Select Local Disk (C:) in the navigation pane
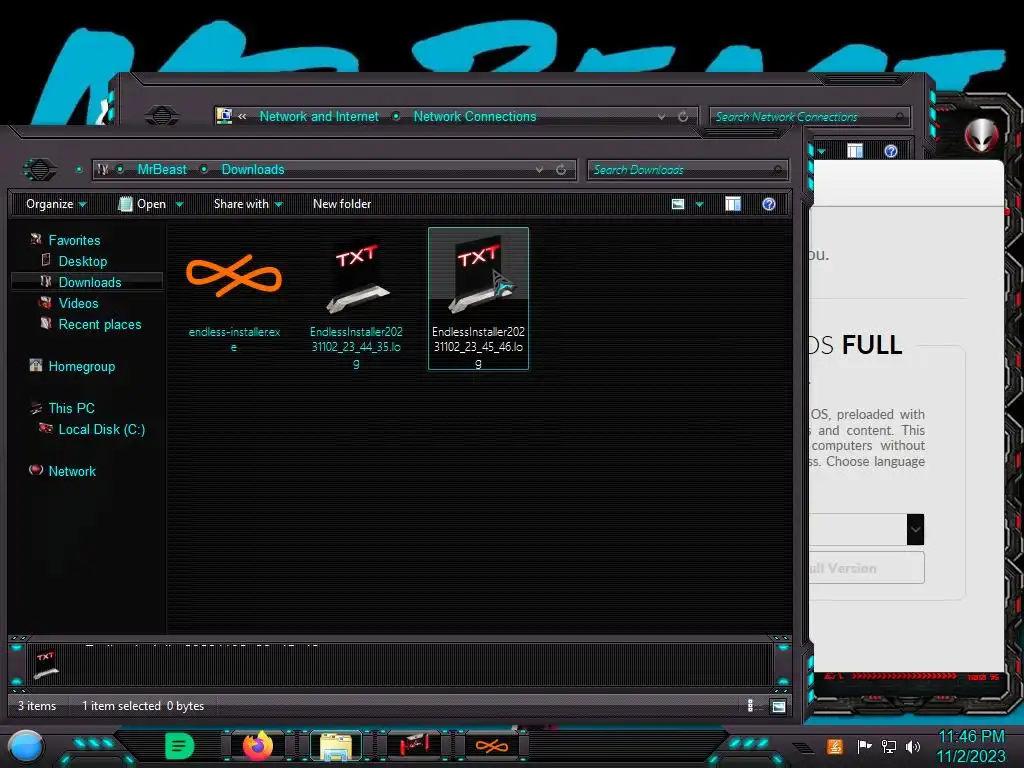 [x=102, y=429]
